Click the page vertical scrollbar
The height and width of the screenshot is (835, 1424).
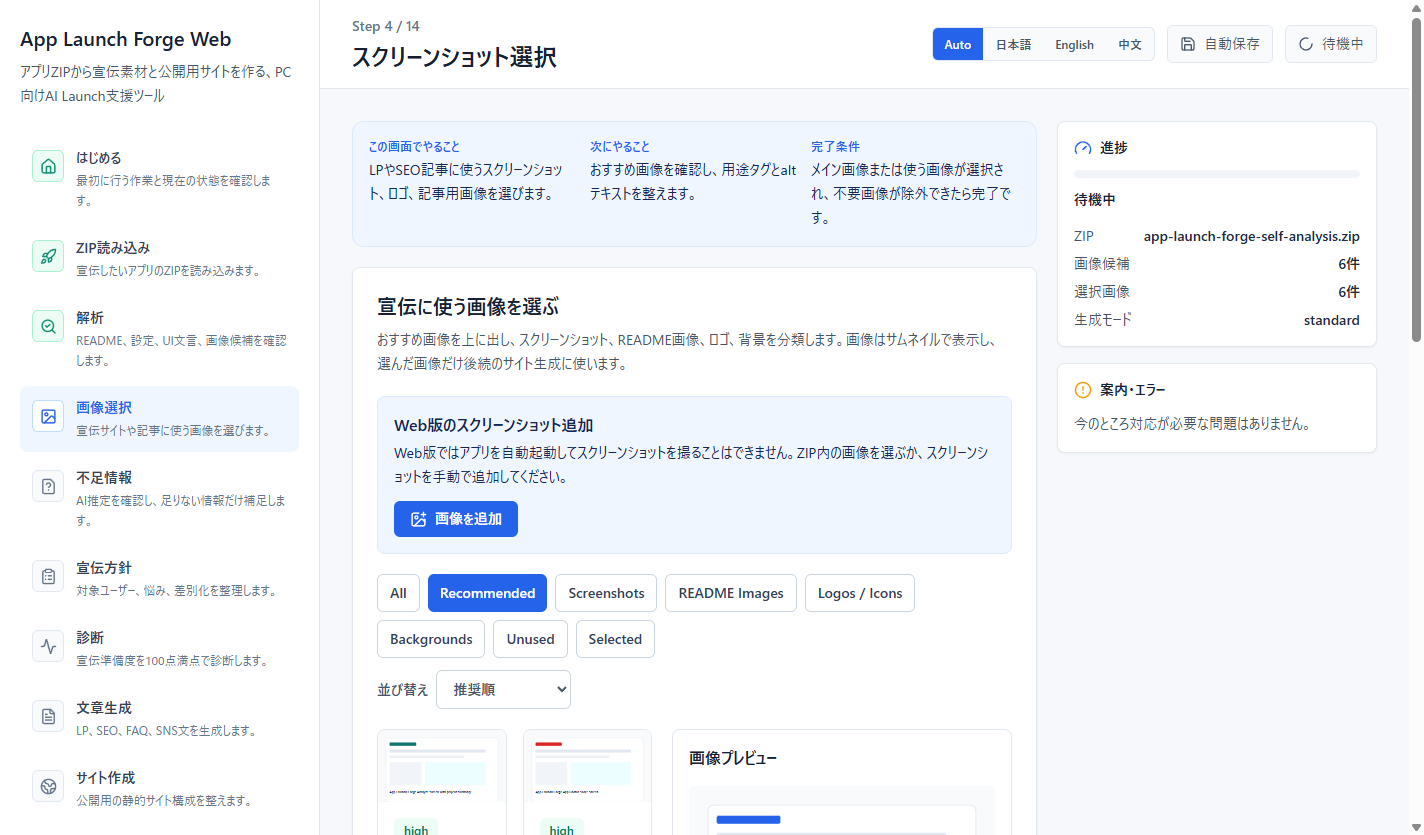[1416, 180]
